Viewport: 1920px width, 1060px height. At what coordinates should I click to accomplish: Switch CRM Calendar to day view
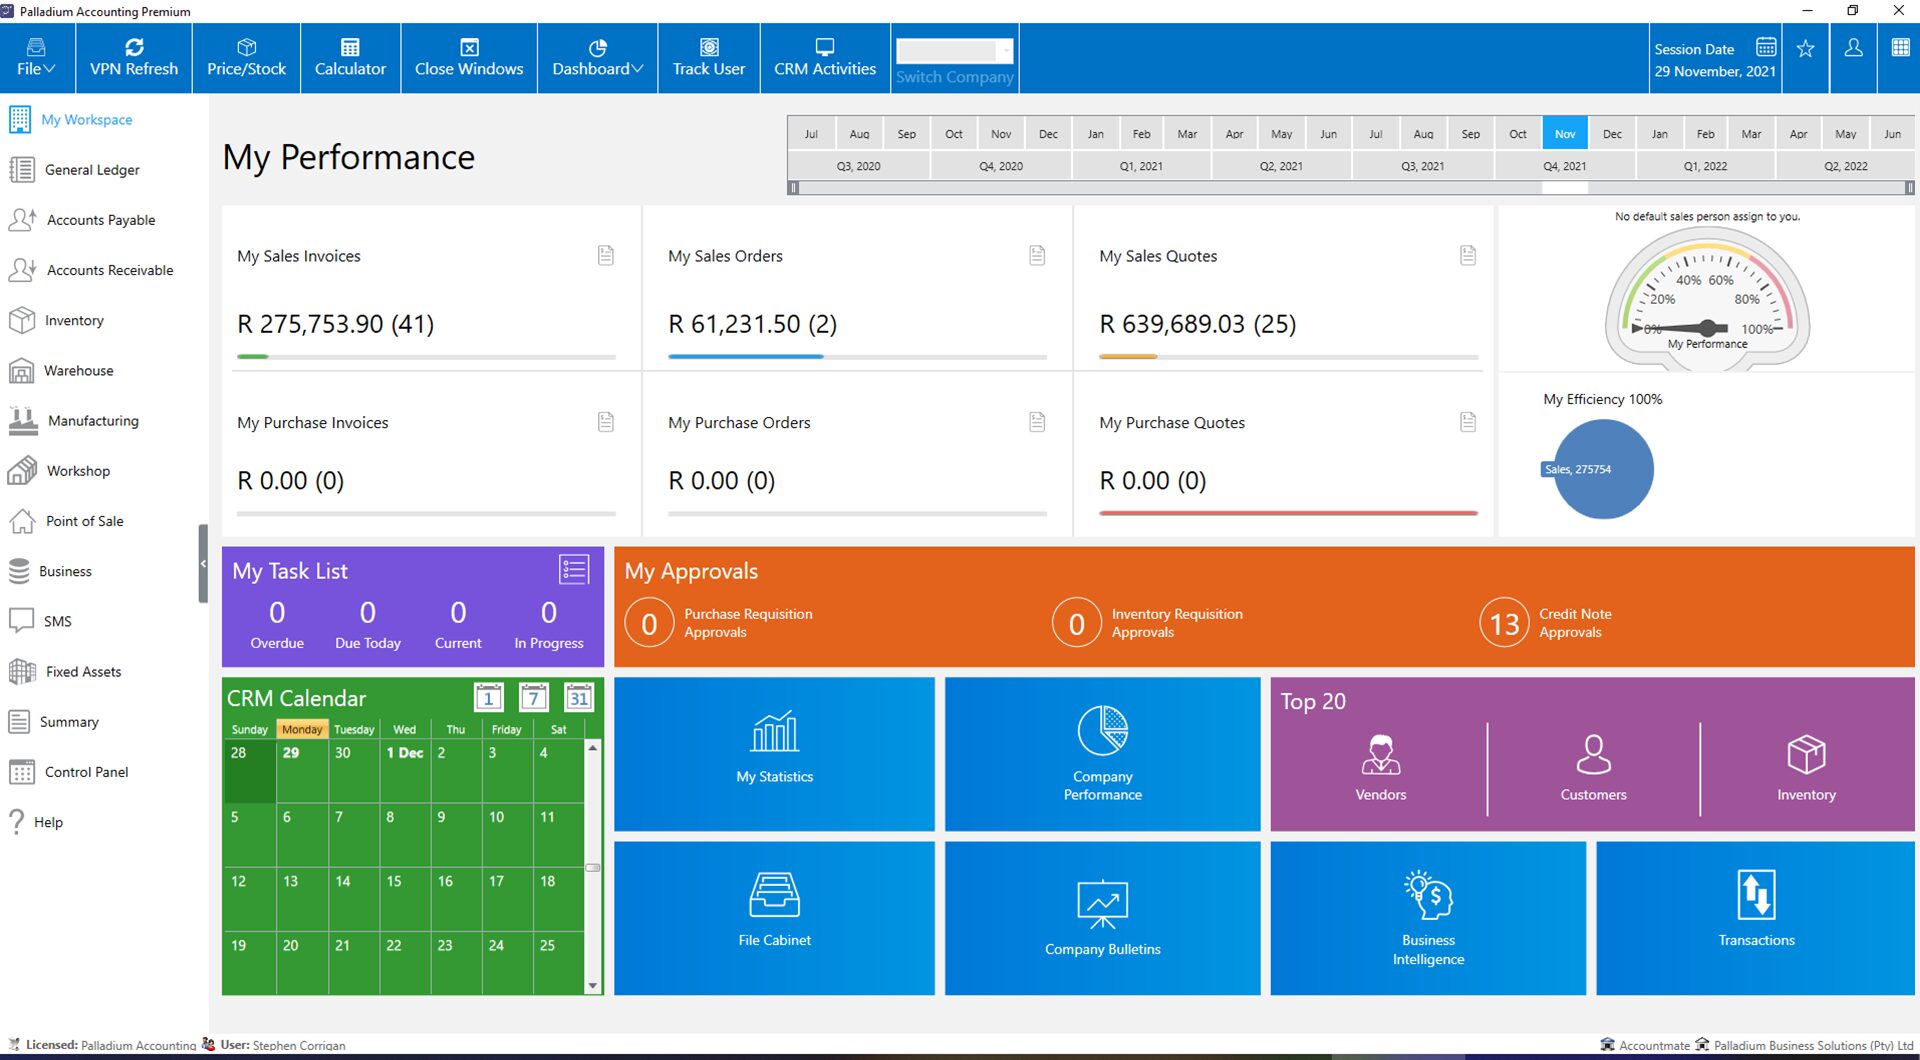[488, 697]
